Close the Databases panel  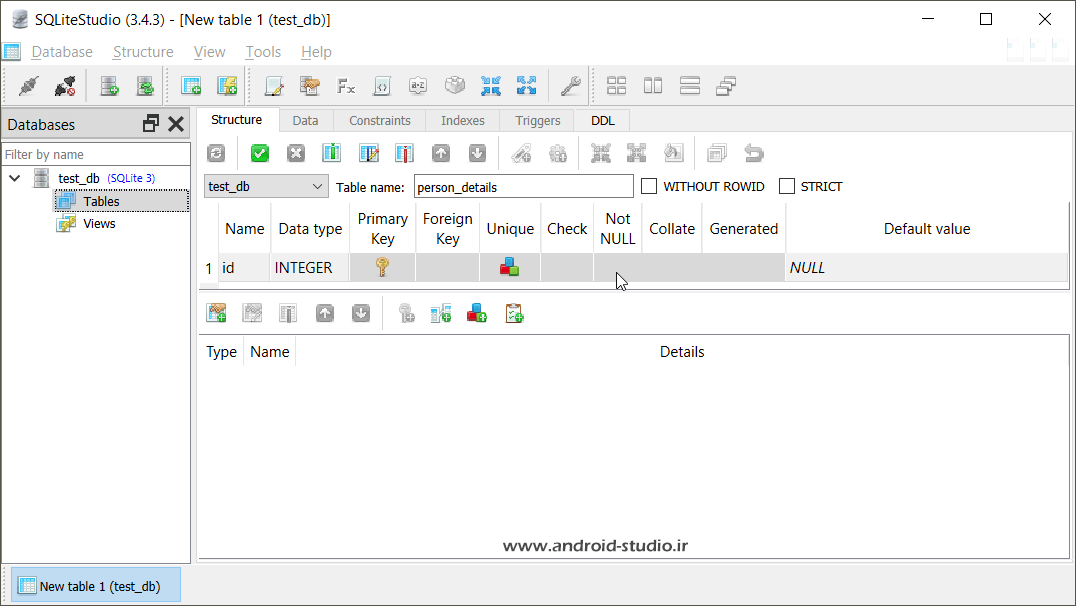click(176, 124)
